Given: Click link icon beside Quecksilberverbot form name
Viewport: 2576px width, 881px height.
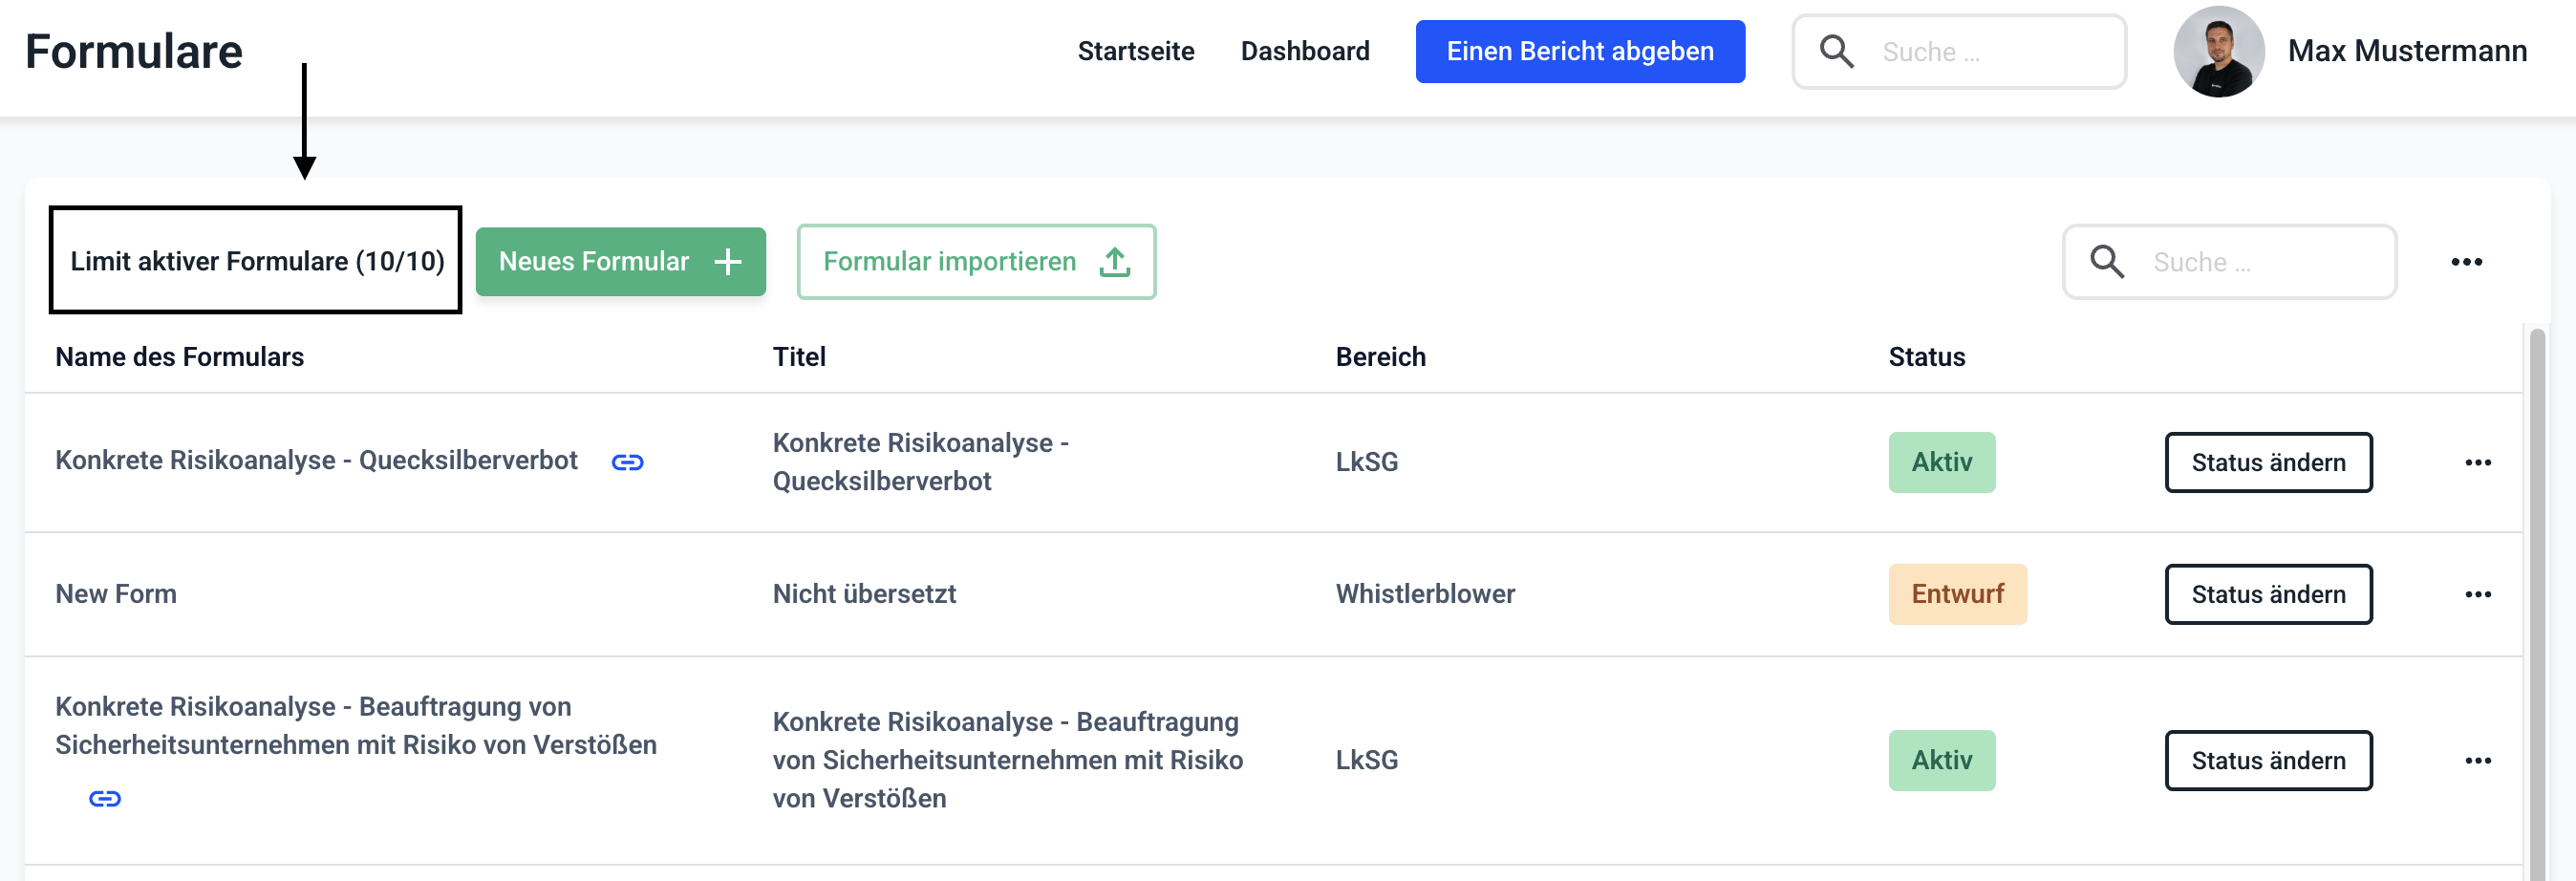Looking at the screenshot, I should pyautogui.click(x=627, y=462).
